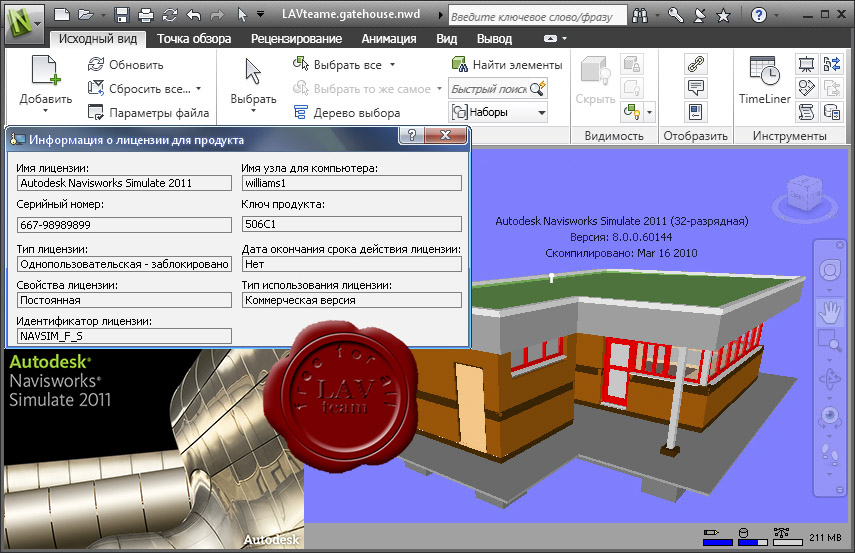This screenshot has height=553, width=855.
Task: Print using the printer icon
Action: click(146, 15)
